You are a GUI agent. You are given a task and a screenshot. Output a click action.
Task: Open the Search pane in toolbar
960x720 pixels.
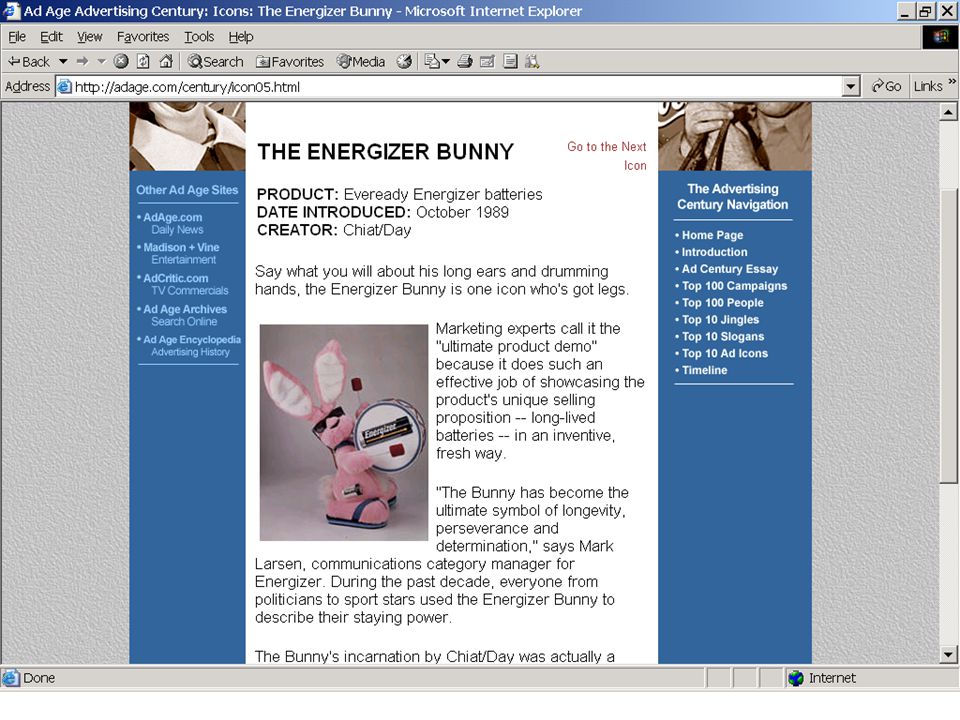[x=216, y=61]
